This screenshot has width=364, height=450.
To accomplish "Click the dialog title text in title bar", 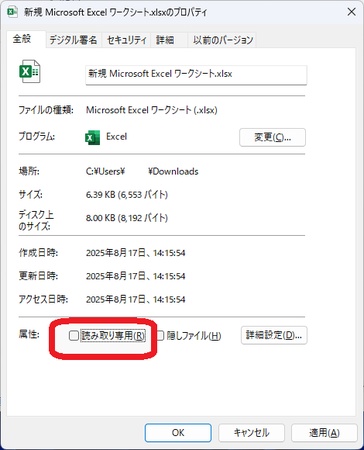I will point(115,13).
